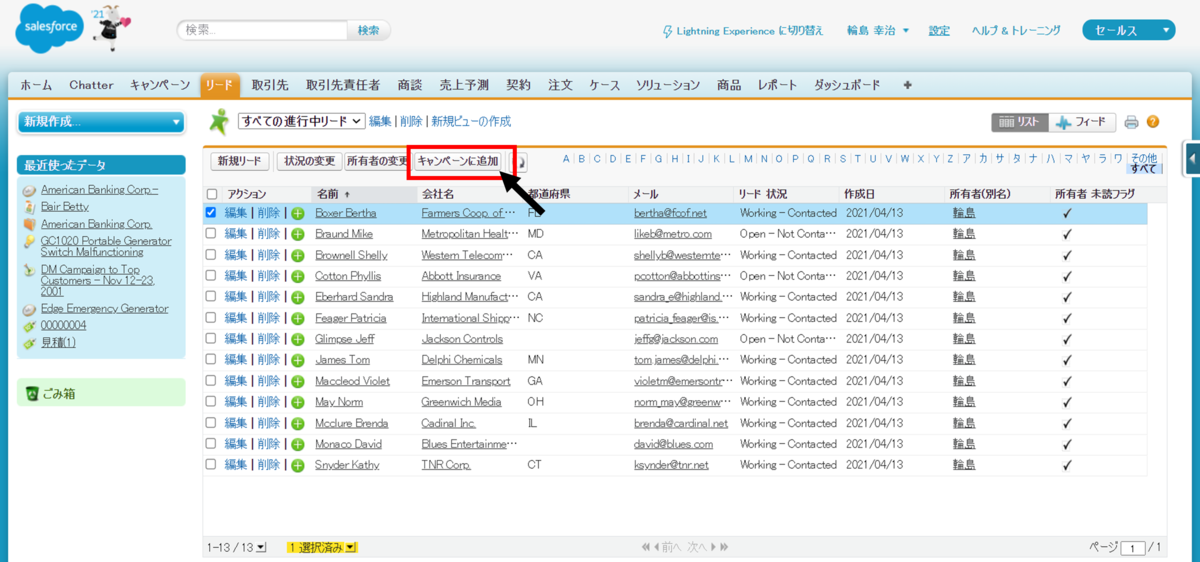Click the green plus icon for Snyder Kathy
The height and width of the screenshot is (562, 1200).
tap(298, 465)
